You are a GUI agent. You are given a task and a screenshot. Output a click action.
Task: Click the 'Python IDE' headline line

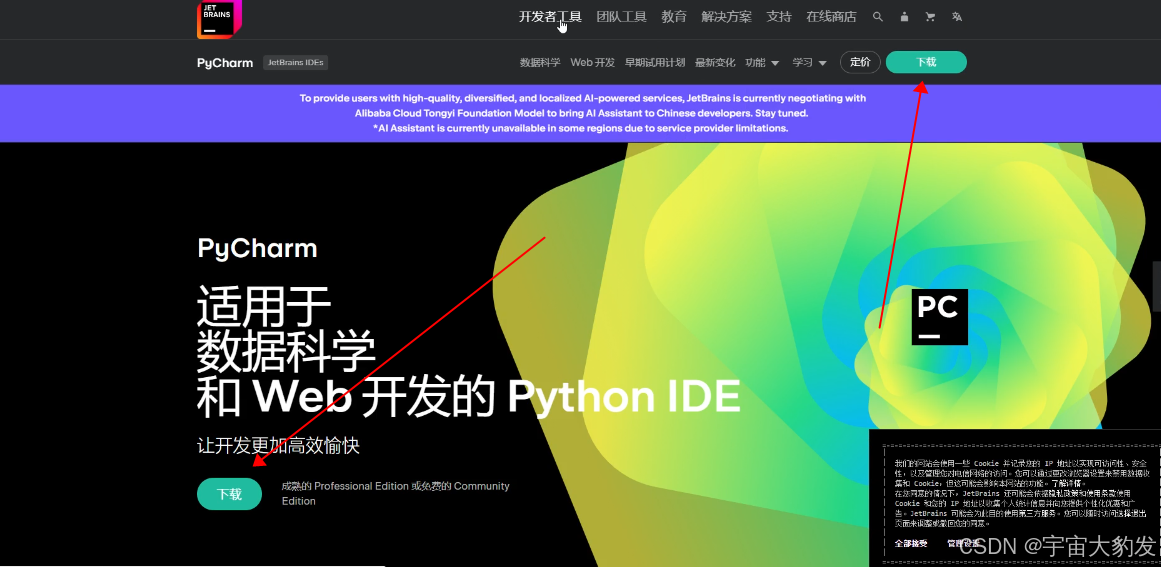[x=623, y=397]
